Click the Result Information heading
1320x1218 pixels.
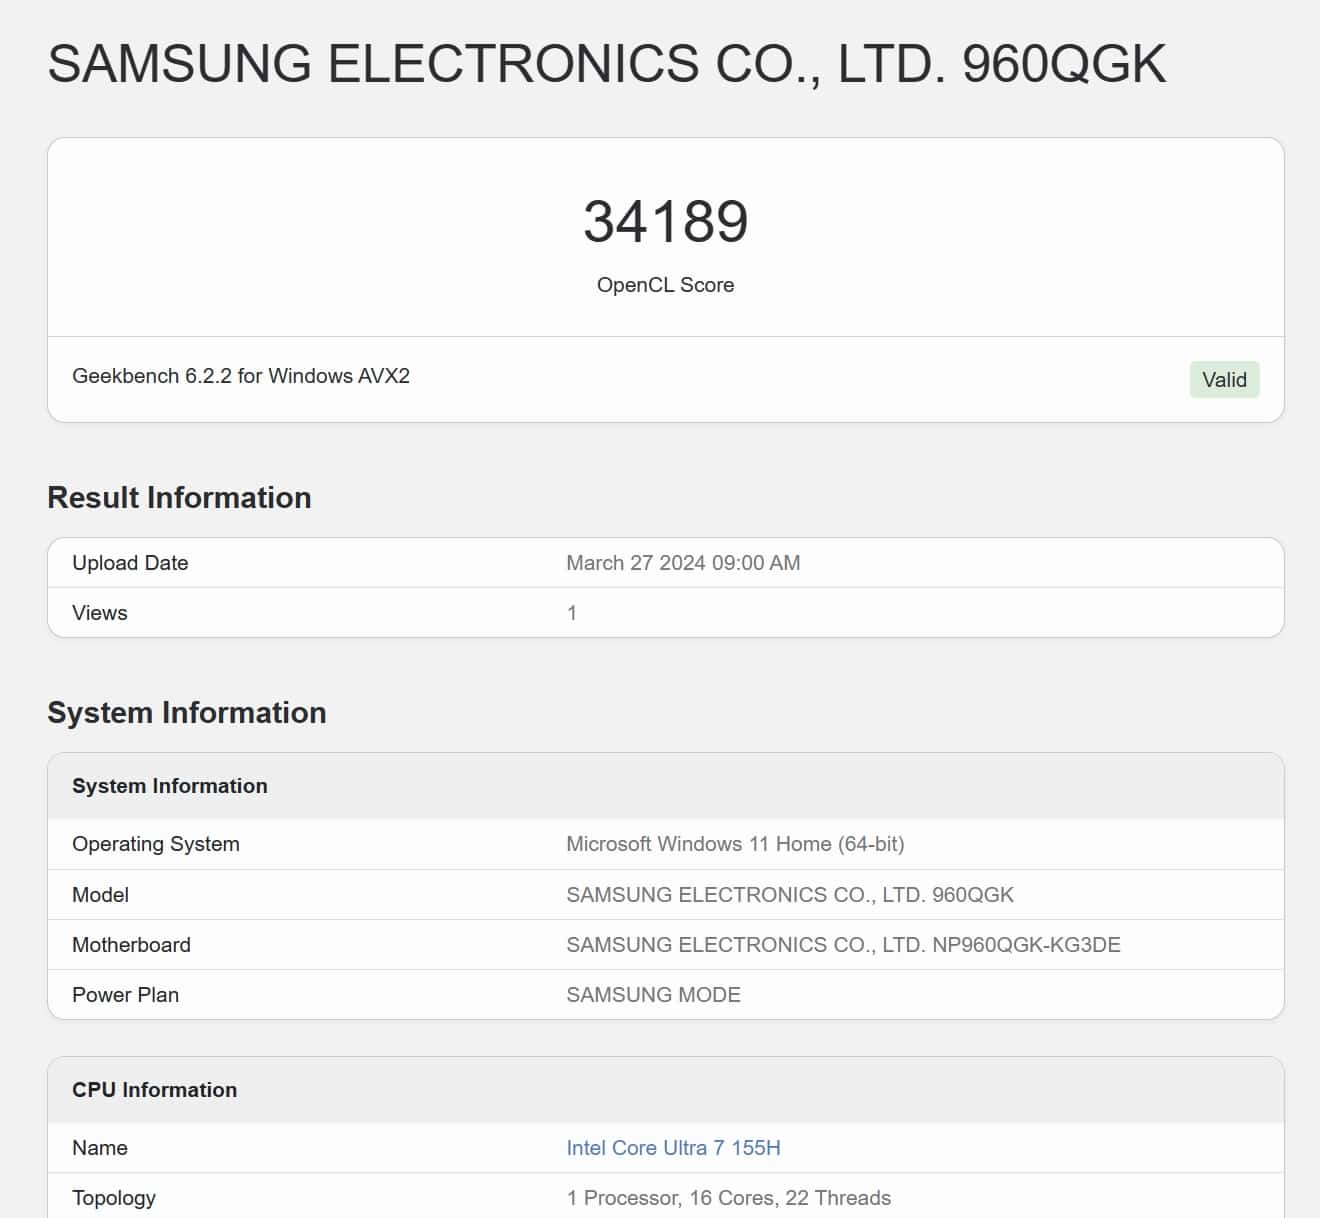tap(179, 498)
